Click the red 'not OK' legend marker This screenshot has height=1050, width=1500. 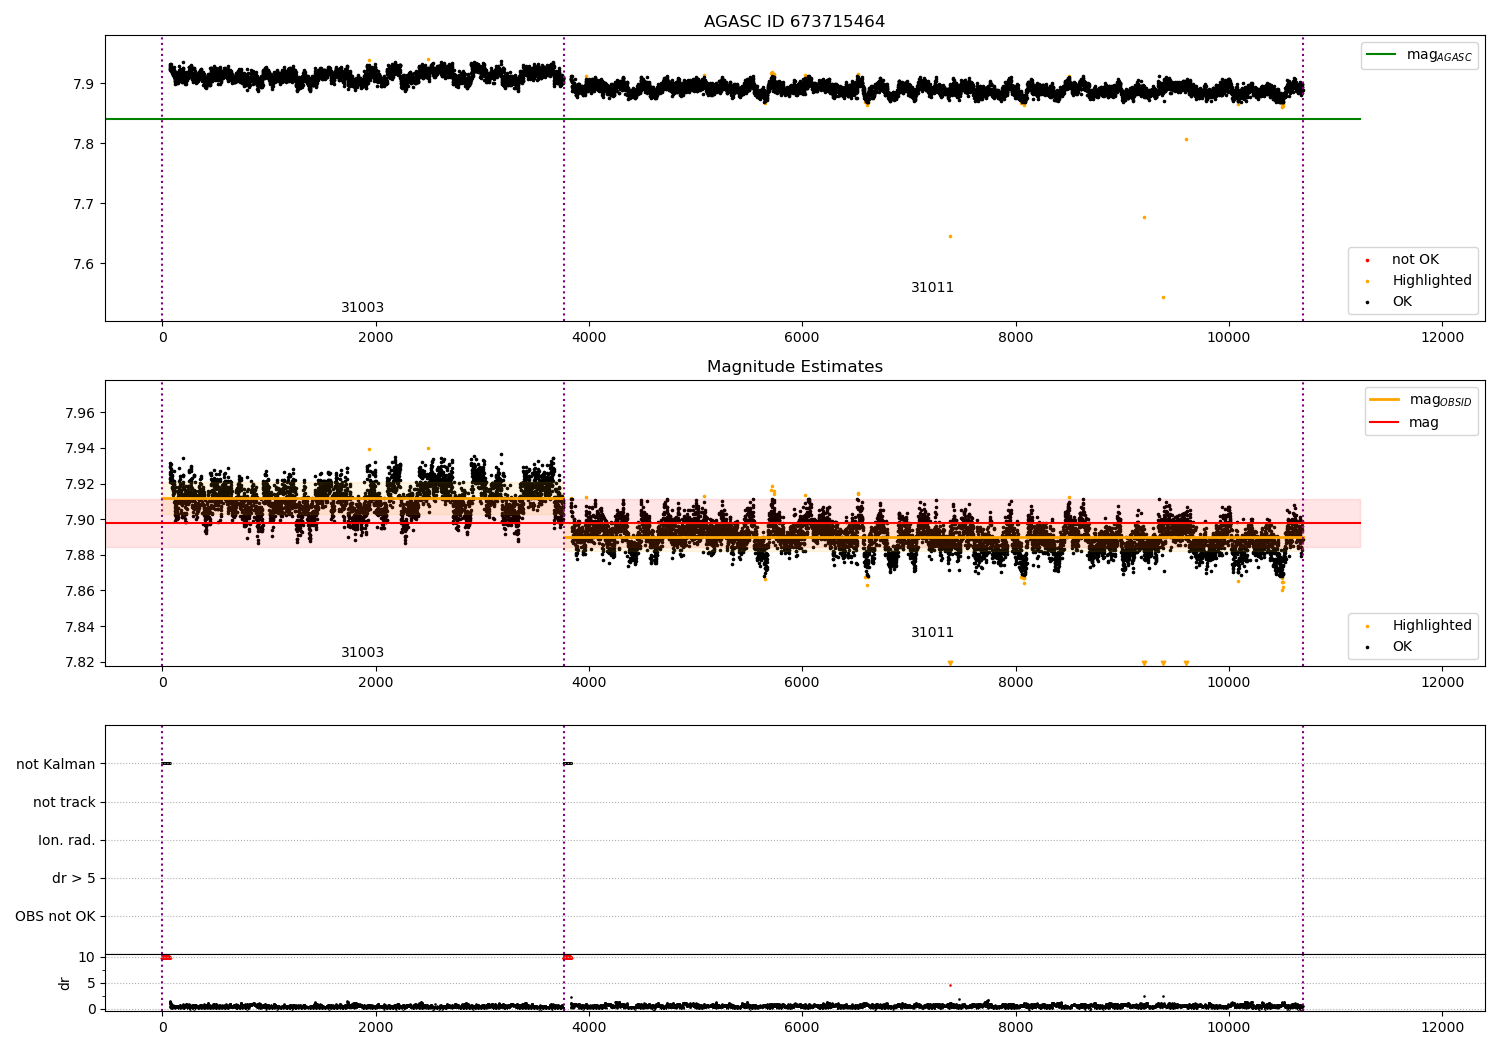[1367, 260]
